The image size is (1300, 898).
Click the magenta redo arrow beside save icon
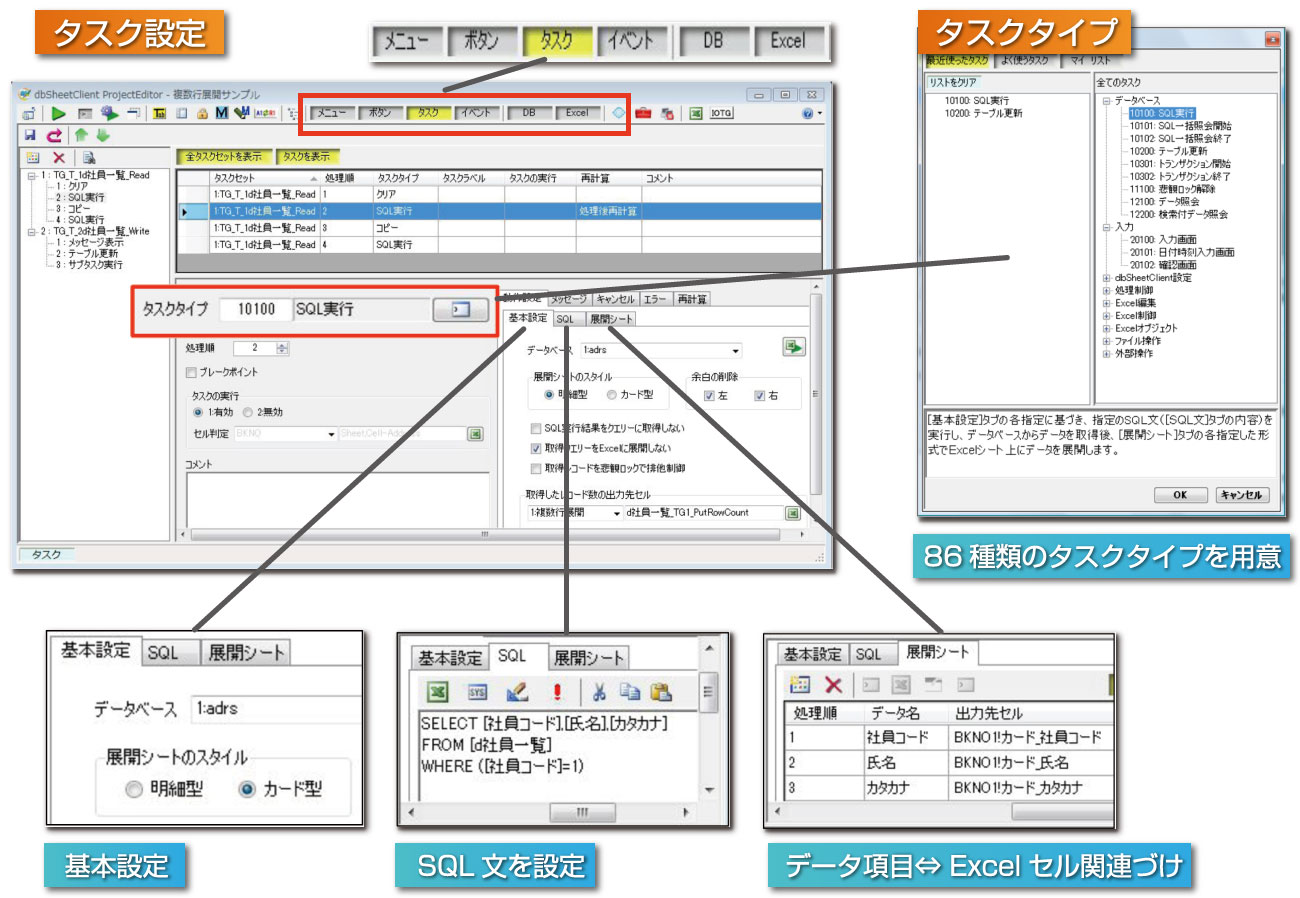click(x=54, y=135)
